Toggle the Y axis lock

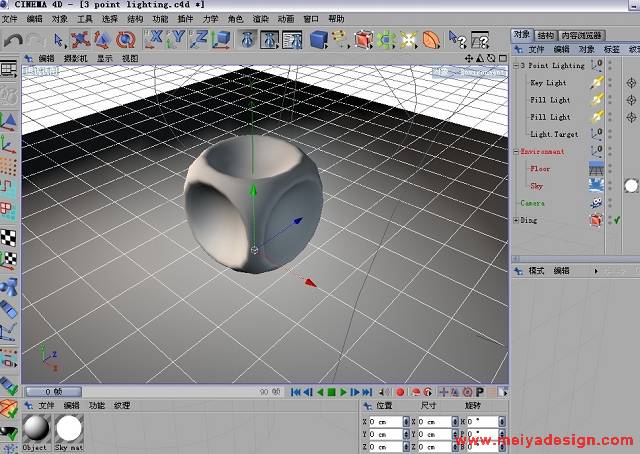176,40
